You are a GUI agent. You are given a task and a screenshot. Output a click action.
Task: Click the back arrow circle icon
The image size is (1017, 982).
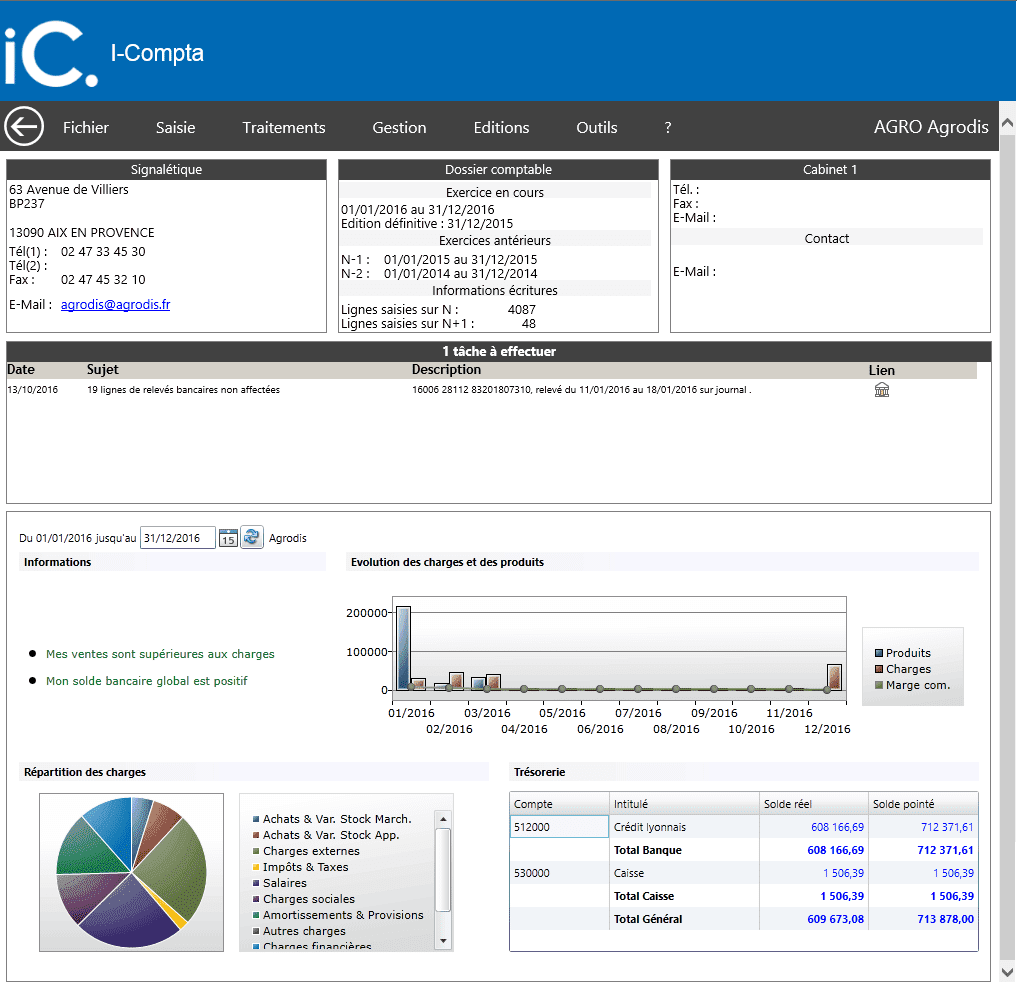tap(24, 126)
